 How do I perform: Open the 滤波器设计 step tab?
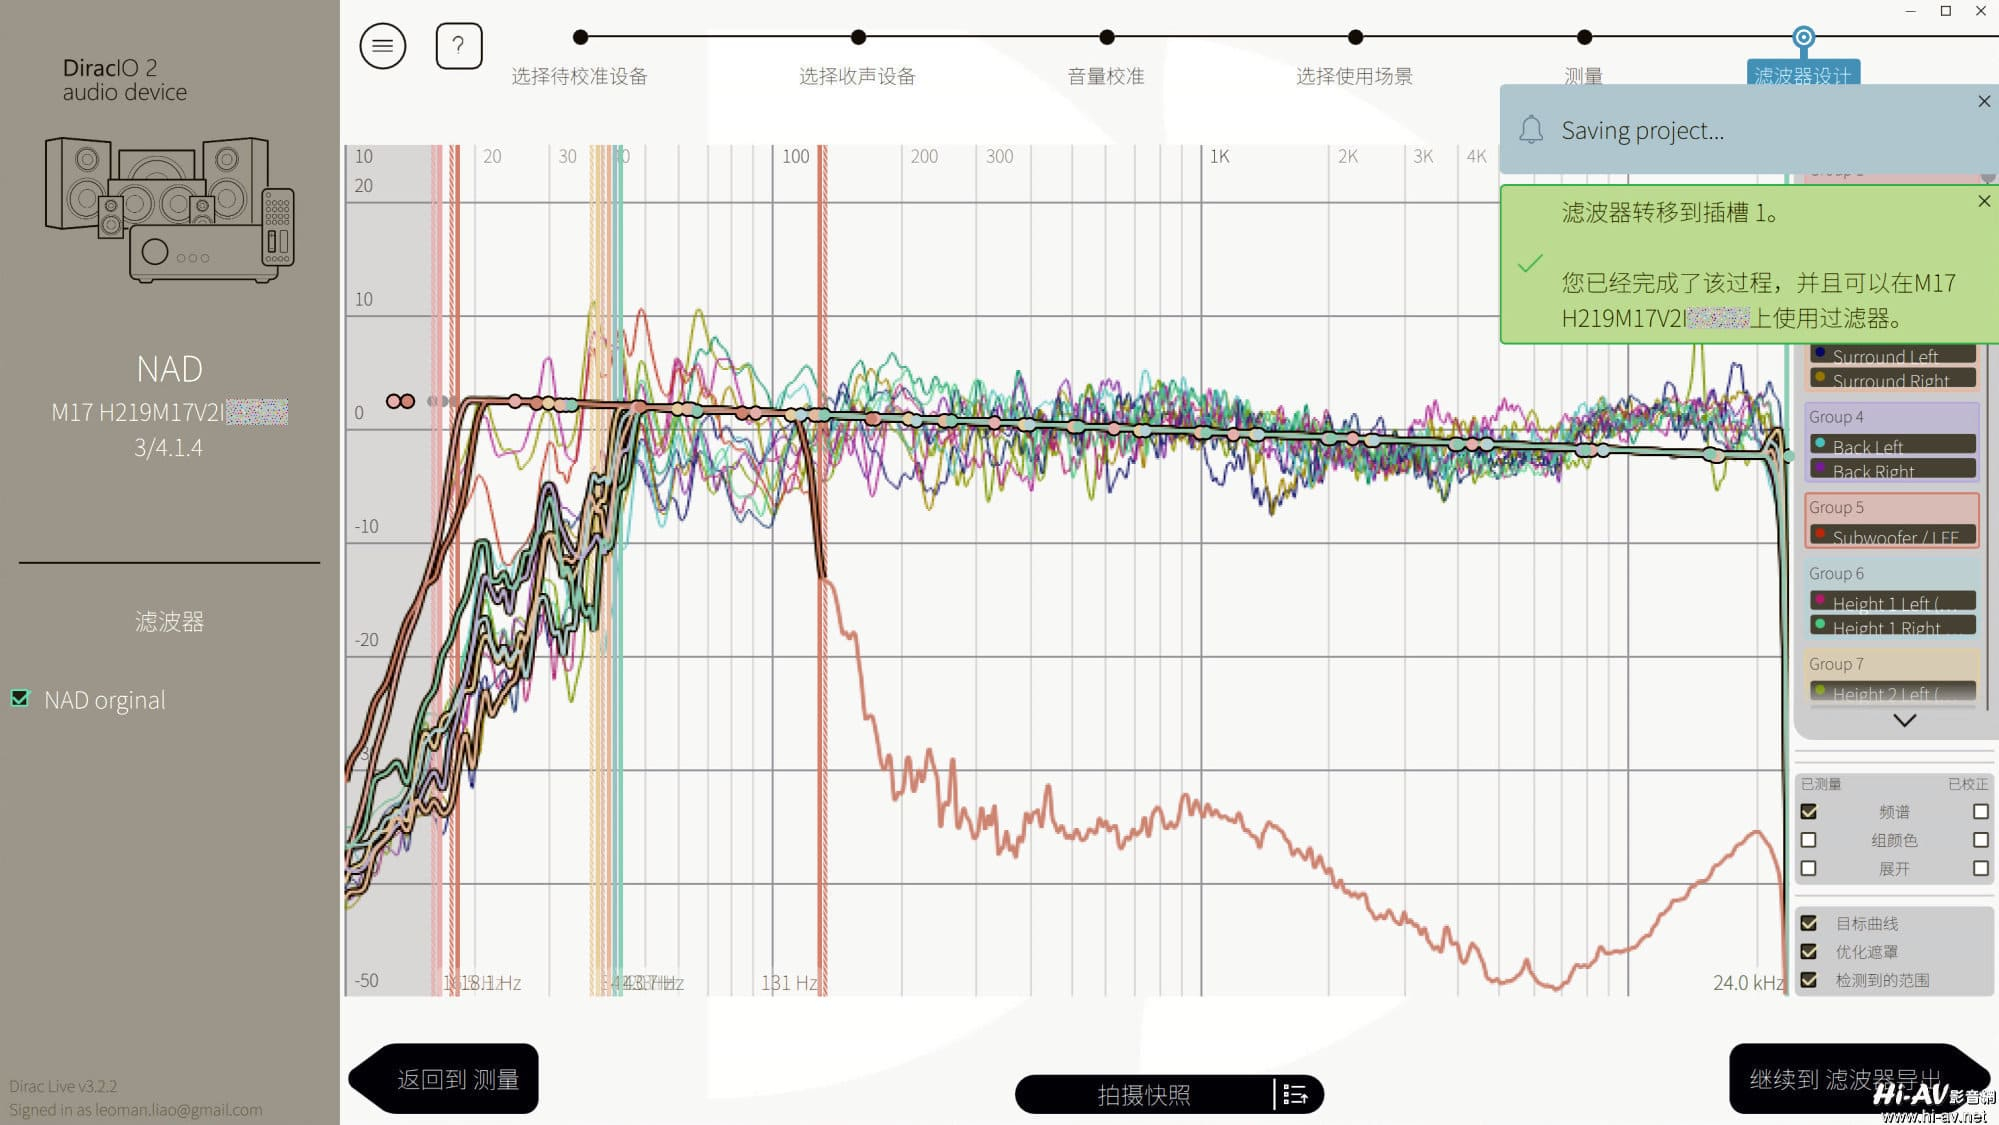1803,73
